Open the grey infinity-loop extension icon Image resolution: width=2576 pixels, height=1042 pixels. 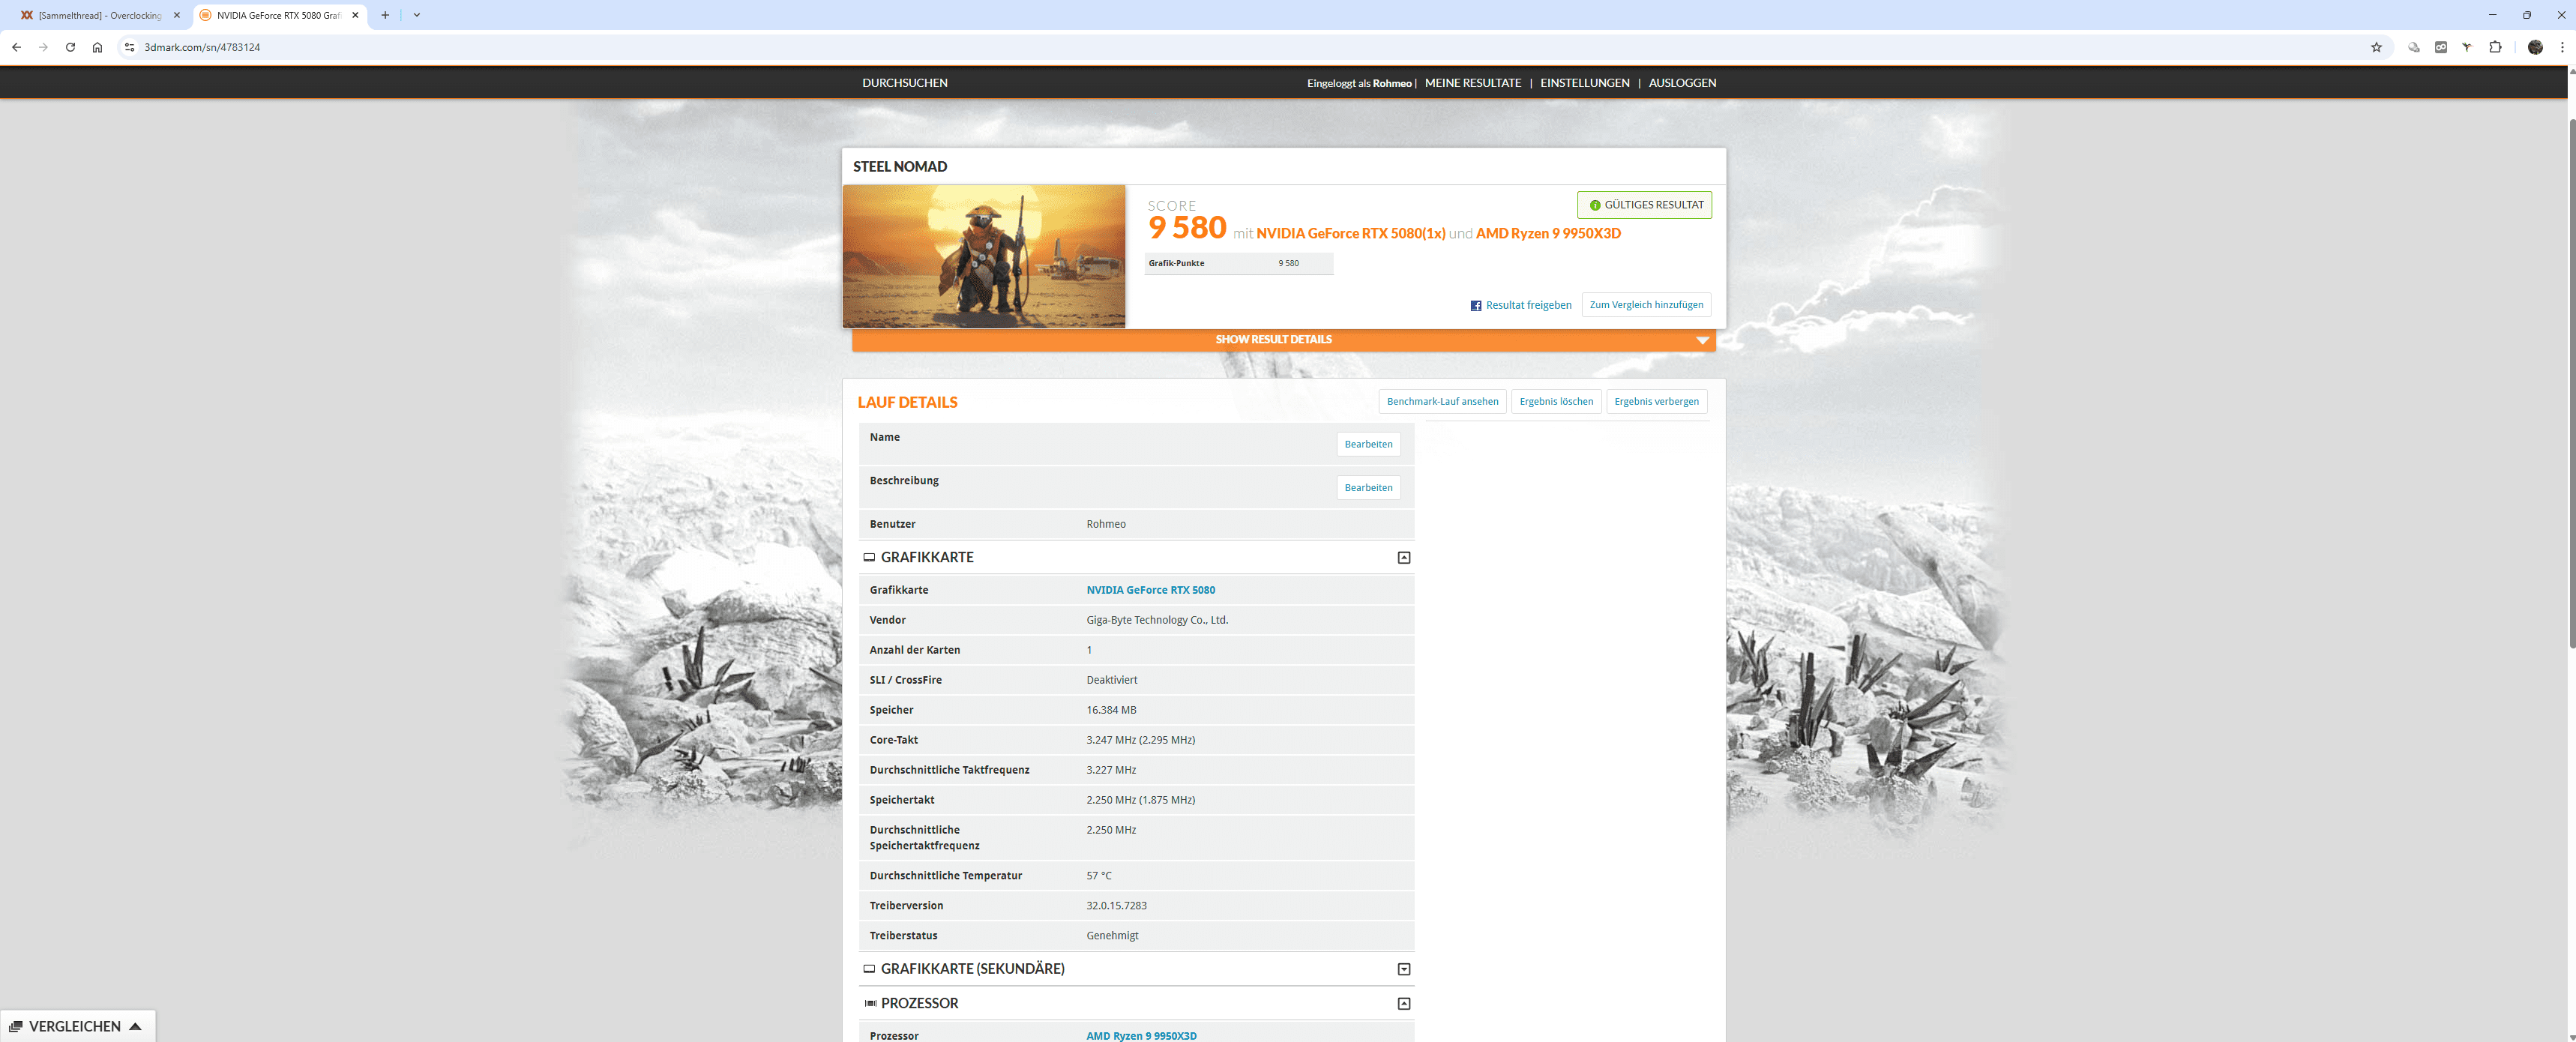(x=2441, y=47)
